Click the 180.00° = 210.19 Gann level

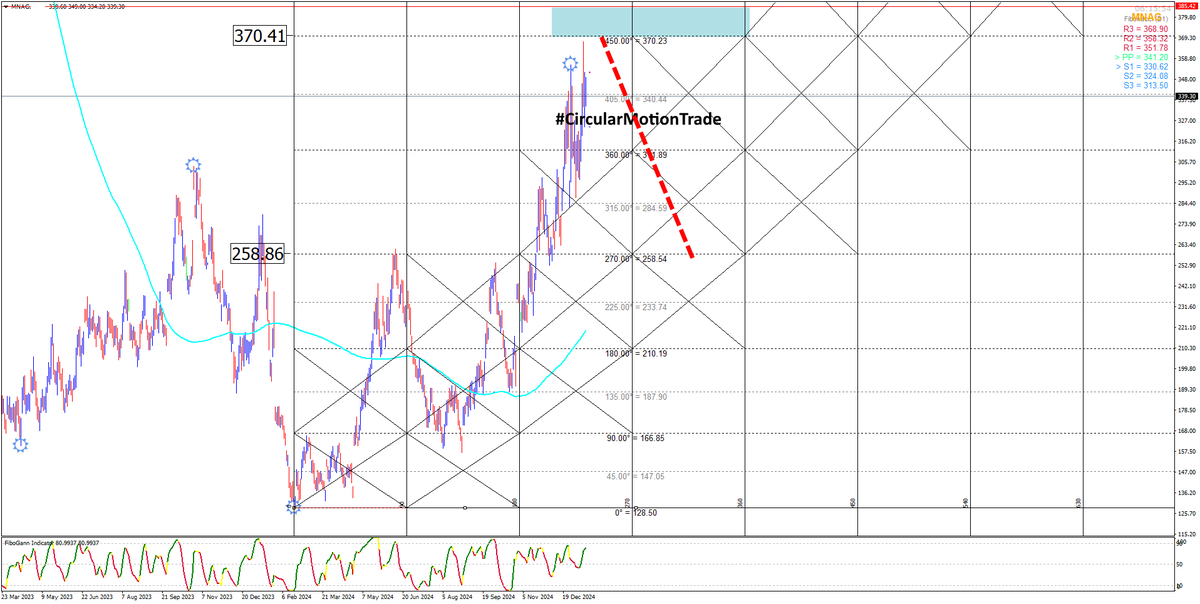pos(636,353)
